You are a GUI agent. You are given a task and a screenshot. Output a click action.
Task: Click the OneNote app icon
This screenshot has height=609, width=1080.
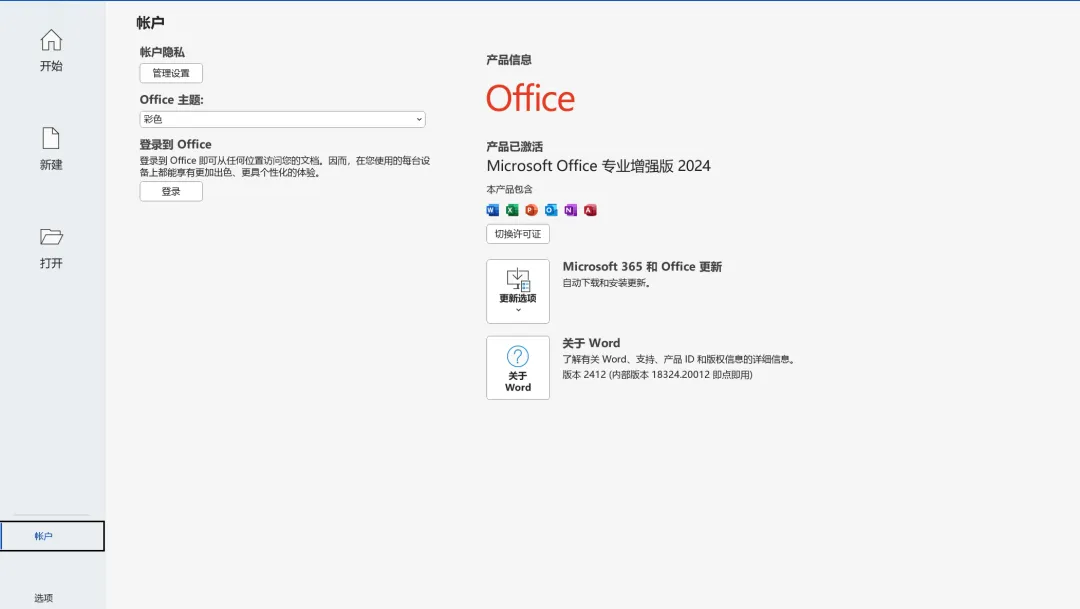(570, 210)
